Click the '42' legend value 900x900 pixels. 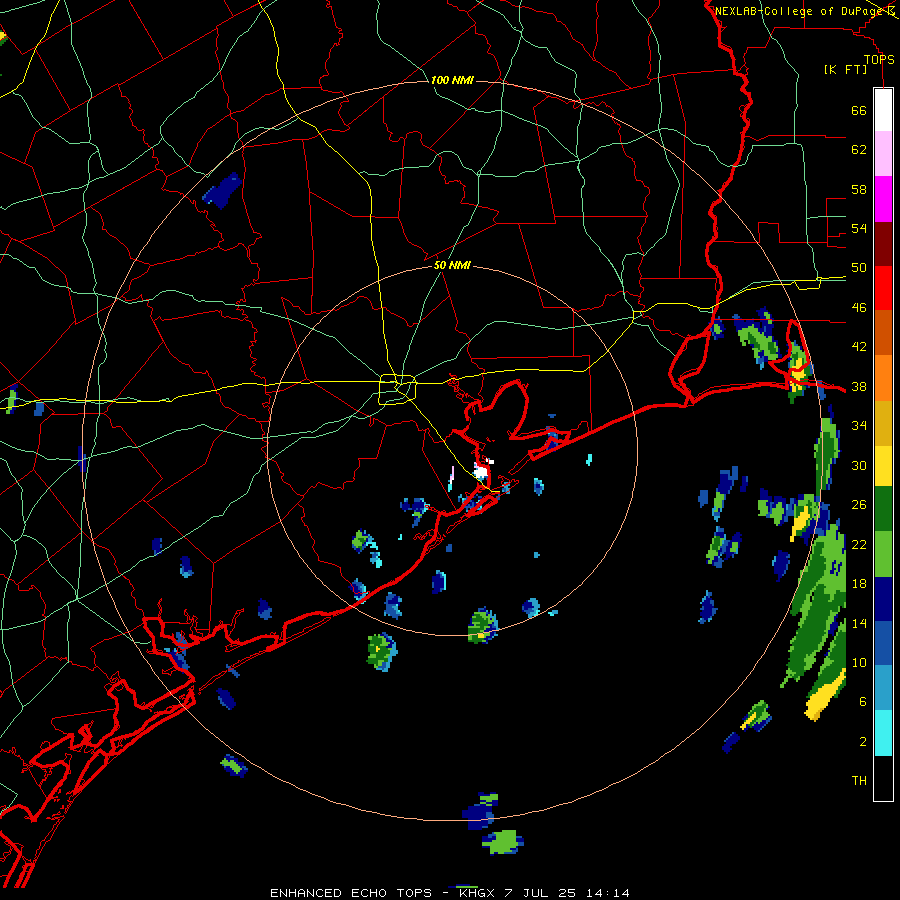pyautogui.click(x=859, y=347)
